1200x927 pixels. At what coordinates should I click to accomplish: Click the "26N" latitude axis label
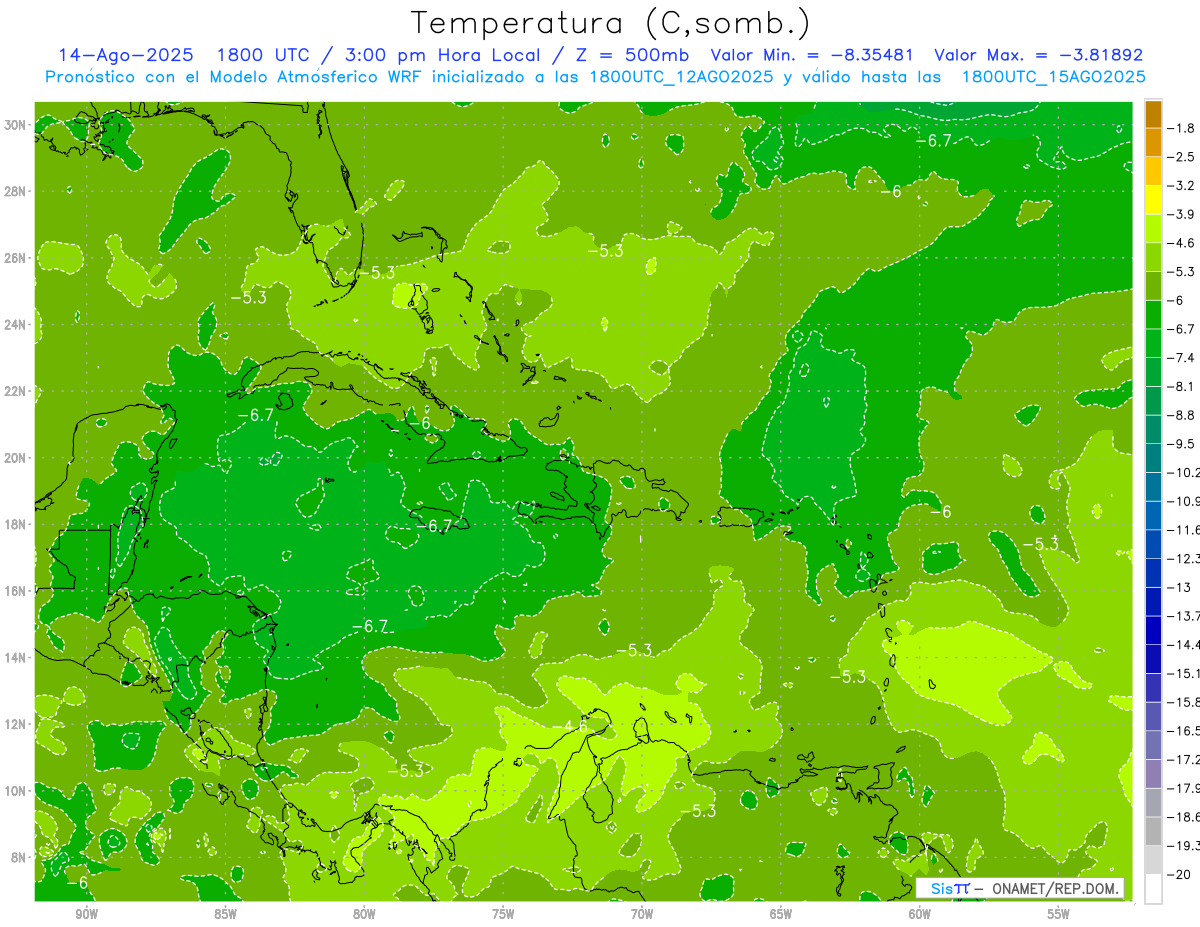pyautogui.click(x=16, y=258)
